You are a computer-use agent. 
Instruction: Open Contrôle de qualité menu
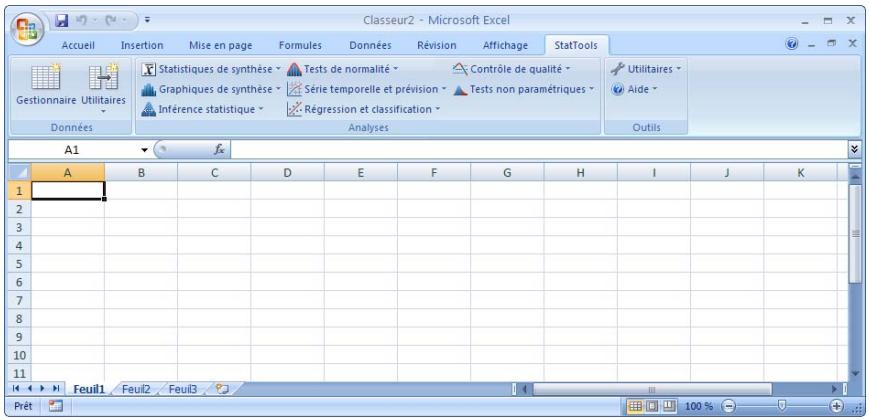click(x=511, y=69)
